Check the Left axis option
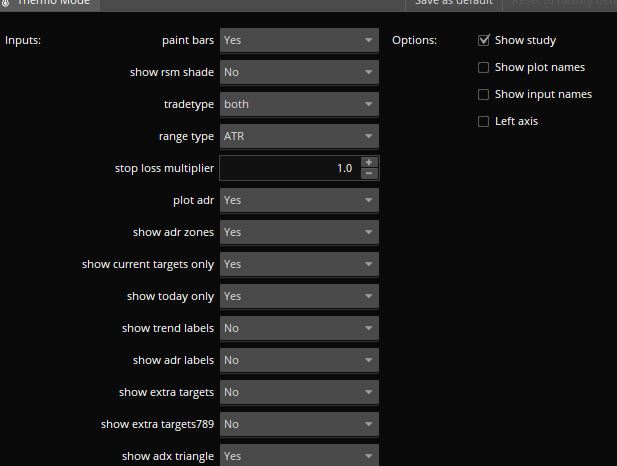The image size is (617, 466). [484, 121]
